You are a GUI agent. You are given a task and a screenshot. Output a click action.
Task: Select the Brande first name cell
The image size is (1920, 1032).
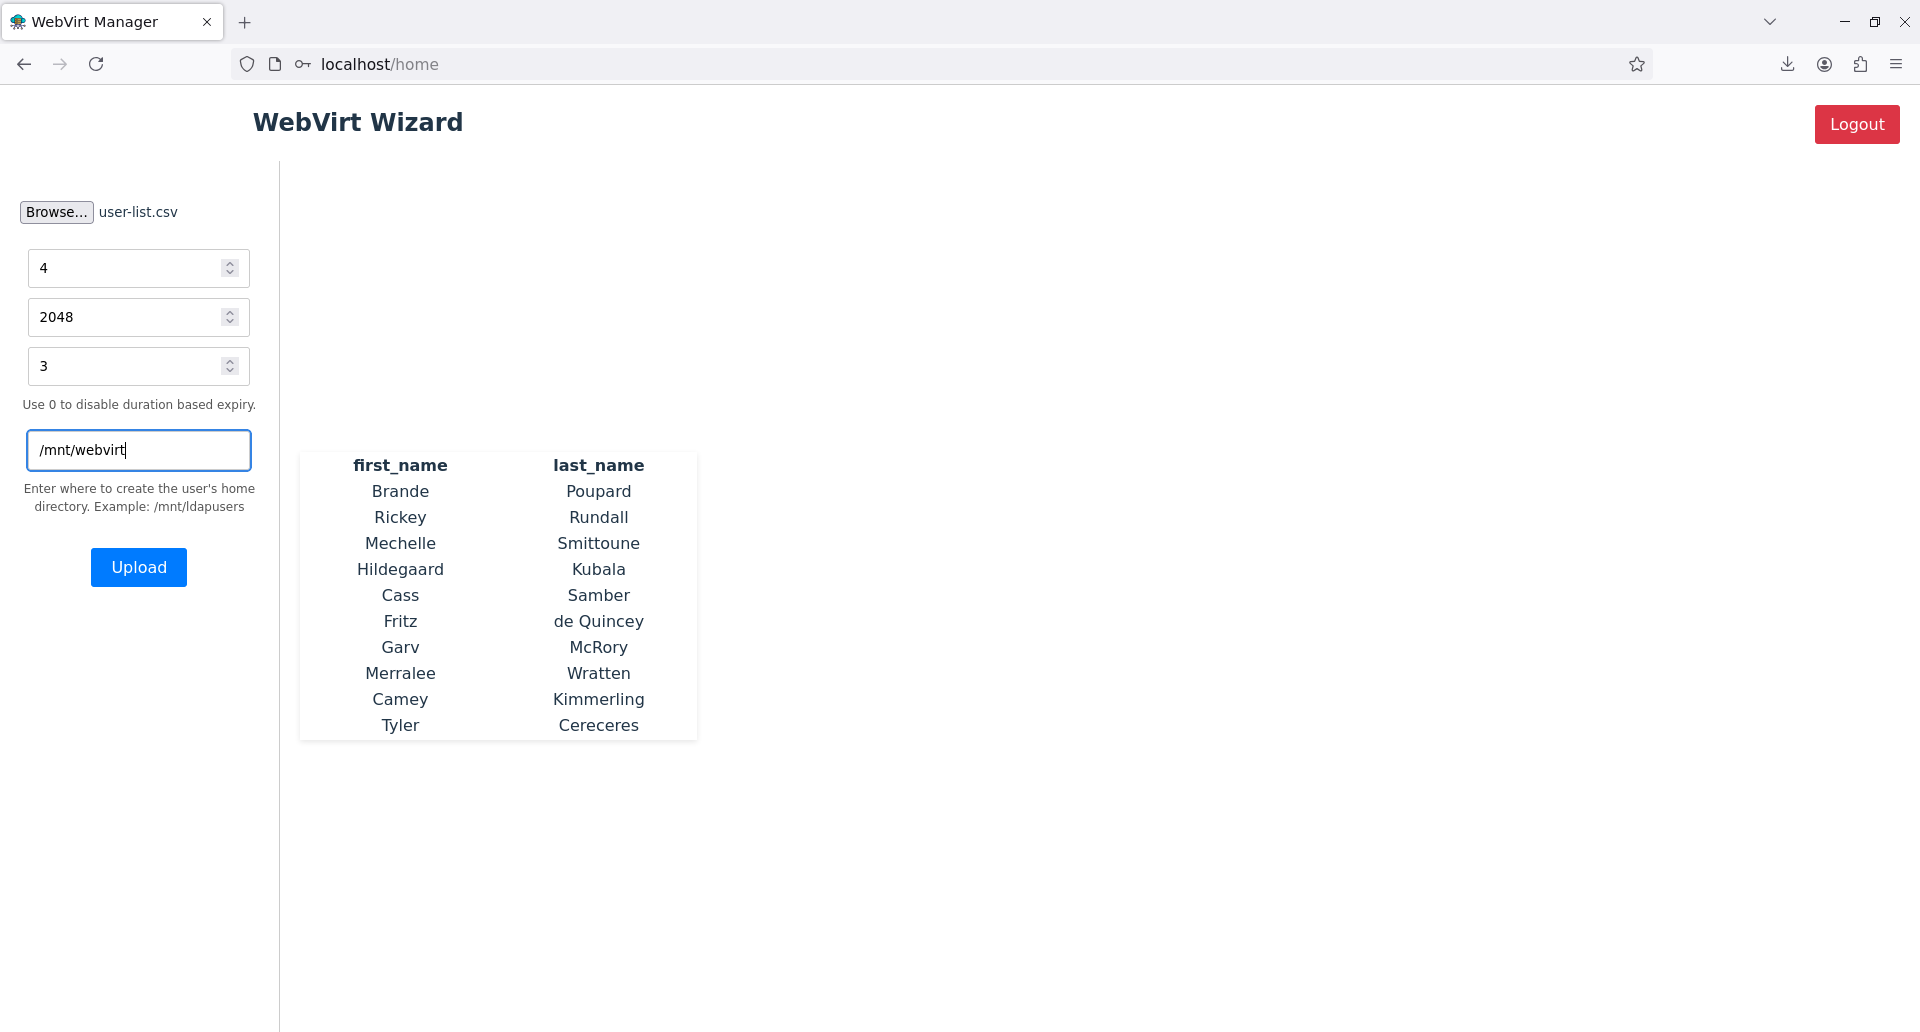point(400,491)
